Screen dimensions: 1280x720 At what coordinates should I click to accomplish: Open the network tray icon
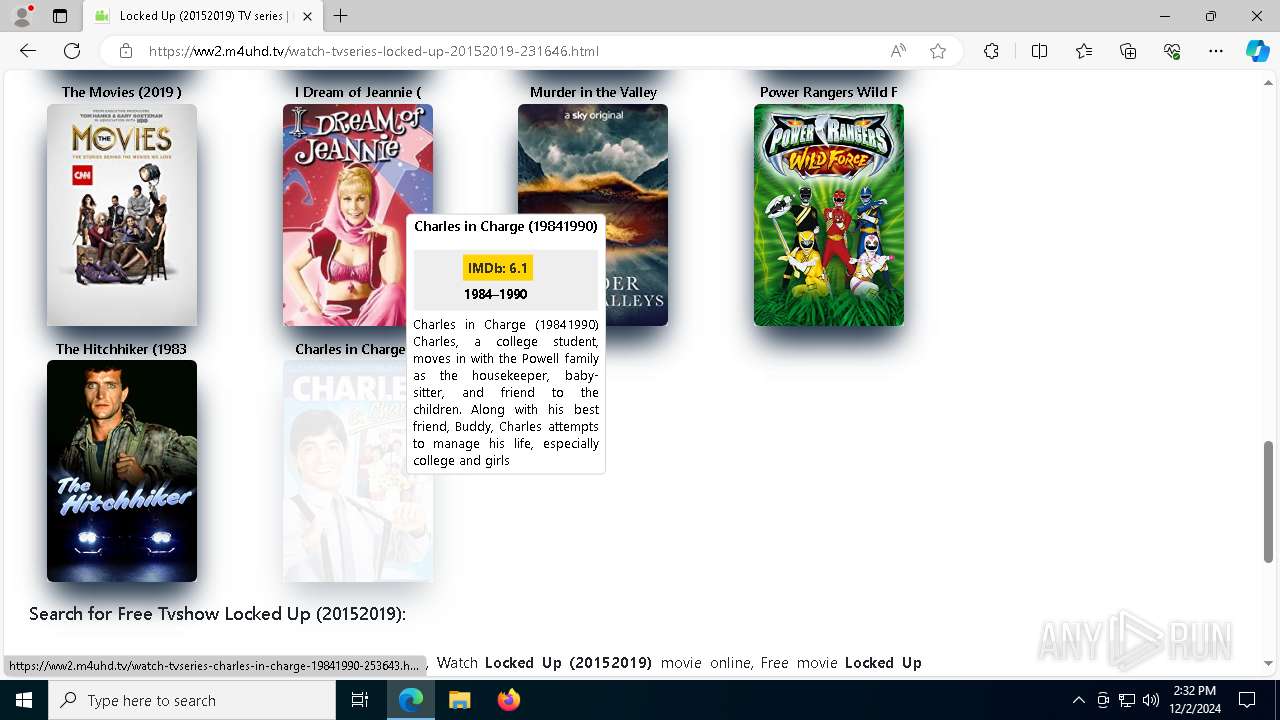pyautogui.click(x=1127, y=700)
